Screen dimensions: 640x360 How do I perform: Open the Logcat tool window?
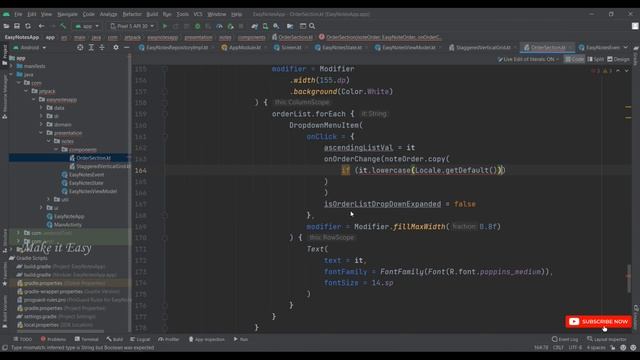[x=140, y=339]
